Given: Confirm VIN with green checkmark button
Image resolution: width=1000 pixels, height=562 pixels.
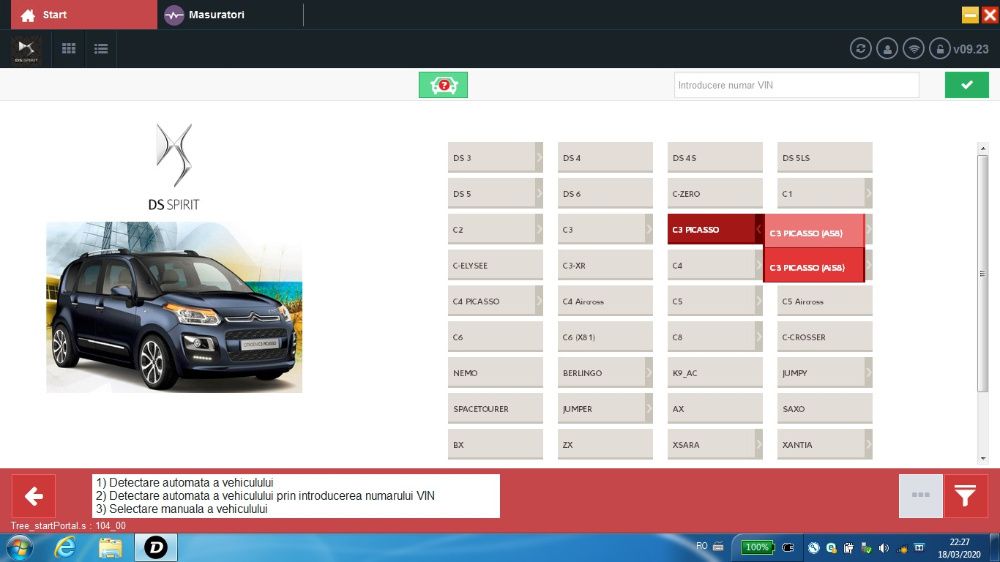Looking at the screenshot, I should pos(967,85).
